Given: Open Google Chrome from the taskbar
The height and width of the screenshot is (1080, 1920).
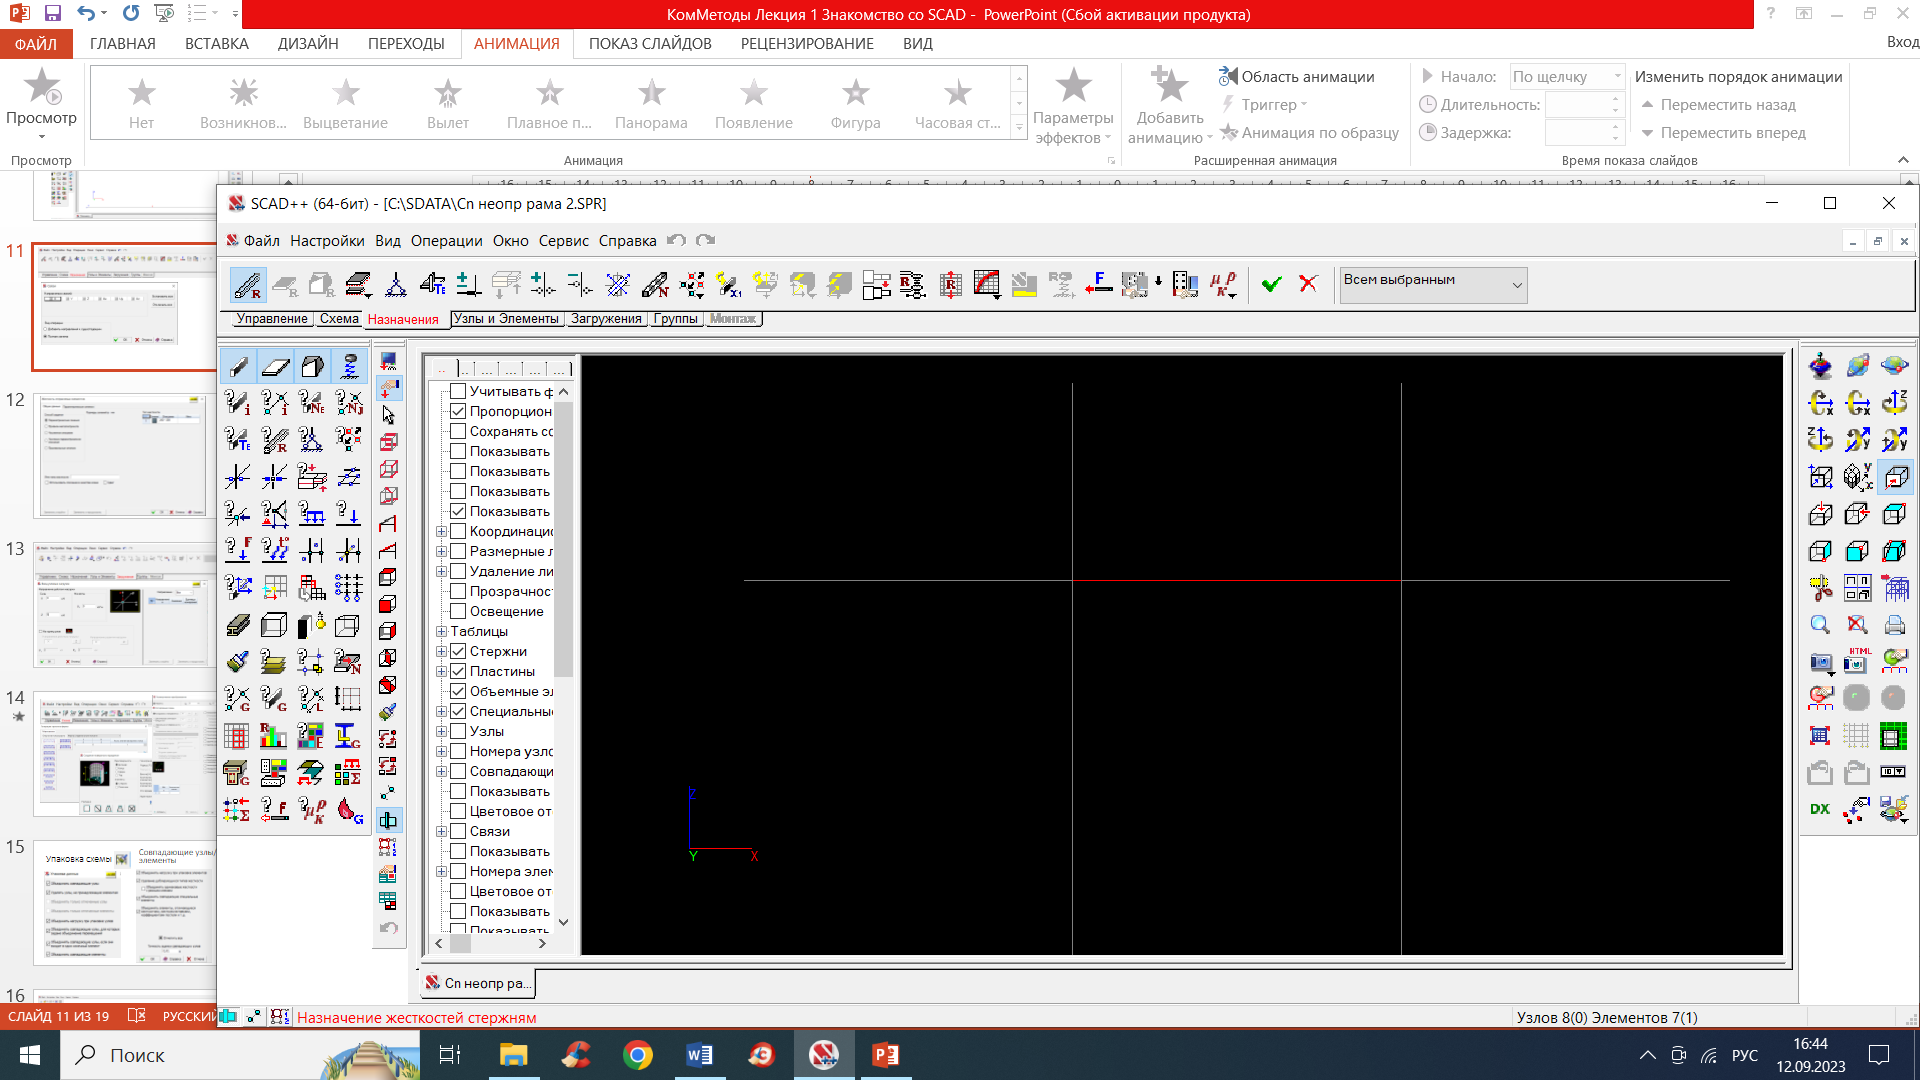Looking at the screenshot, I should pyautogui.click(x=637, y=1055).
